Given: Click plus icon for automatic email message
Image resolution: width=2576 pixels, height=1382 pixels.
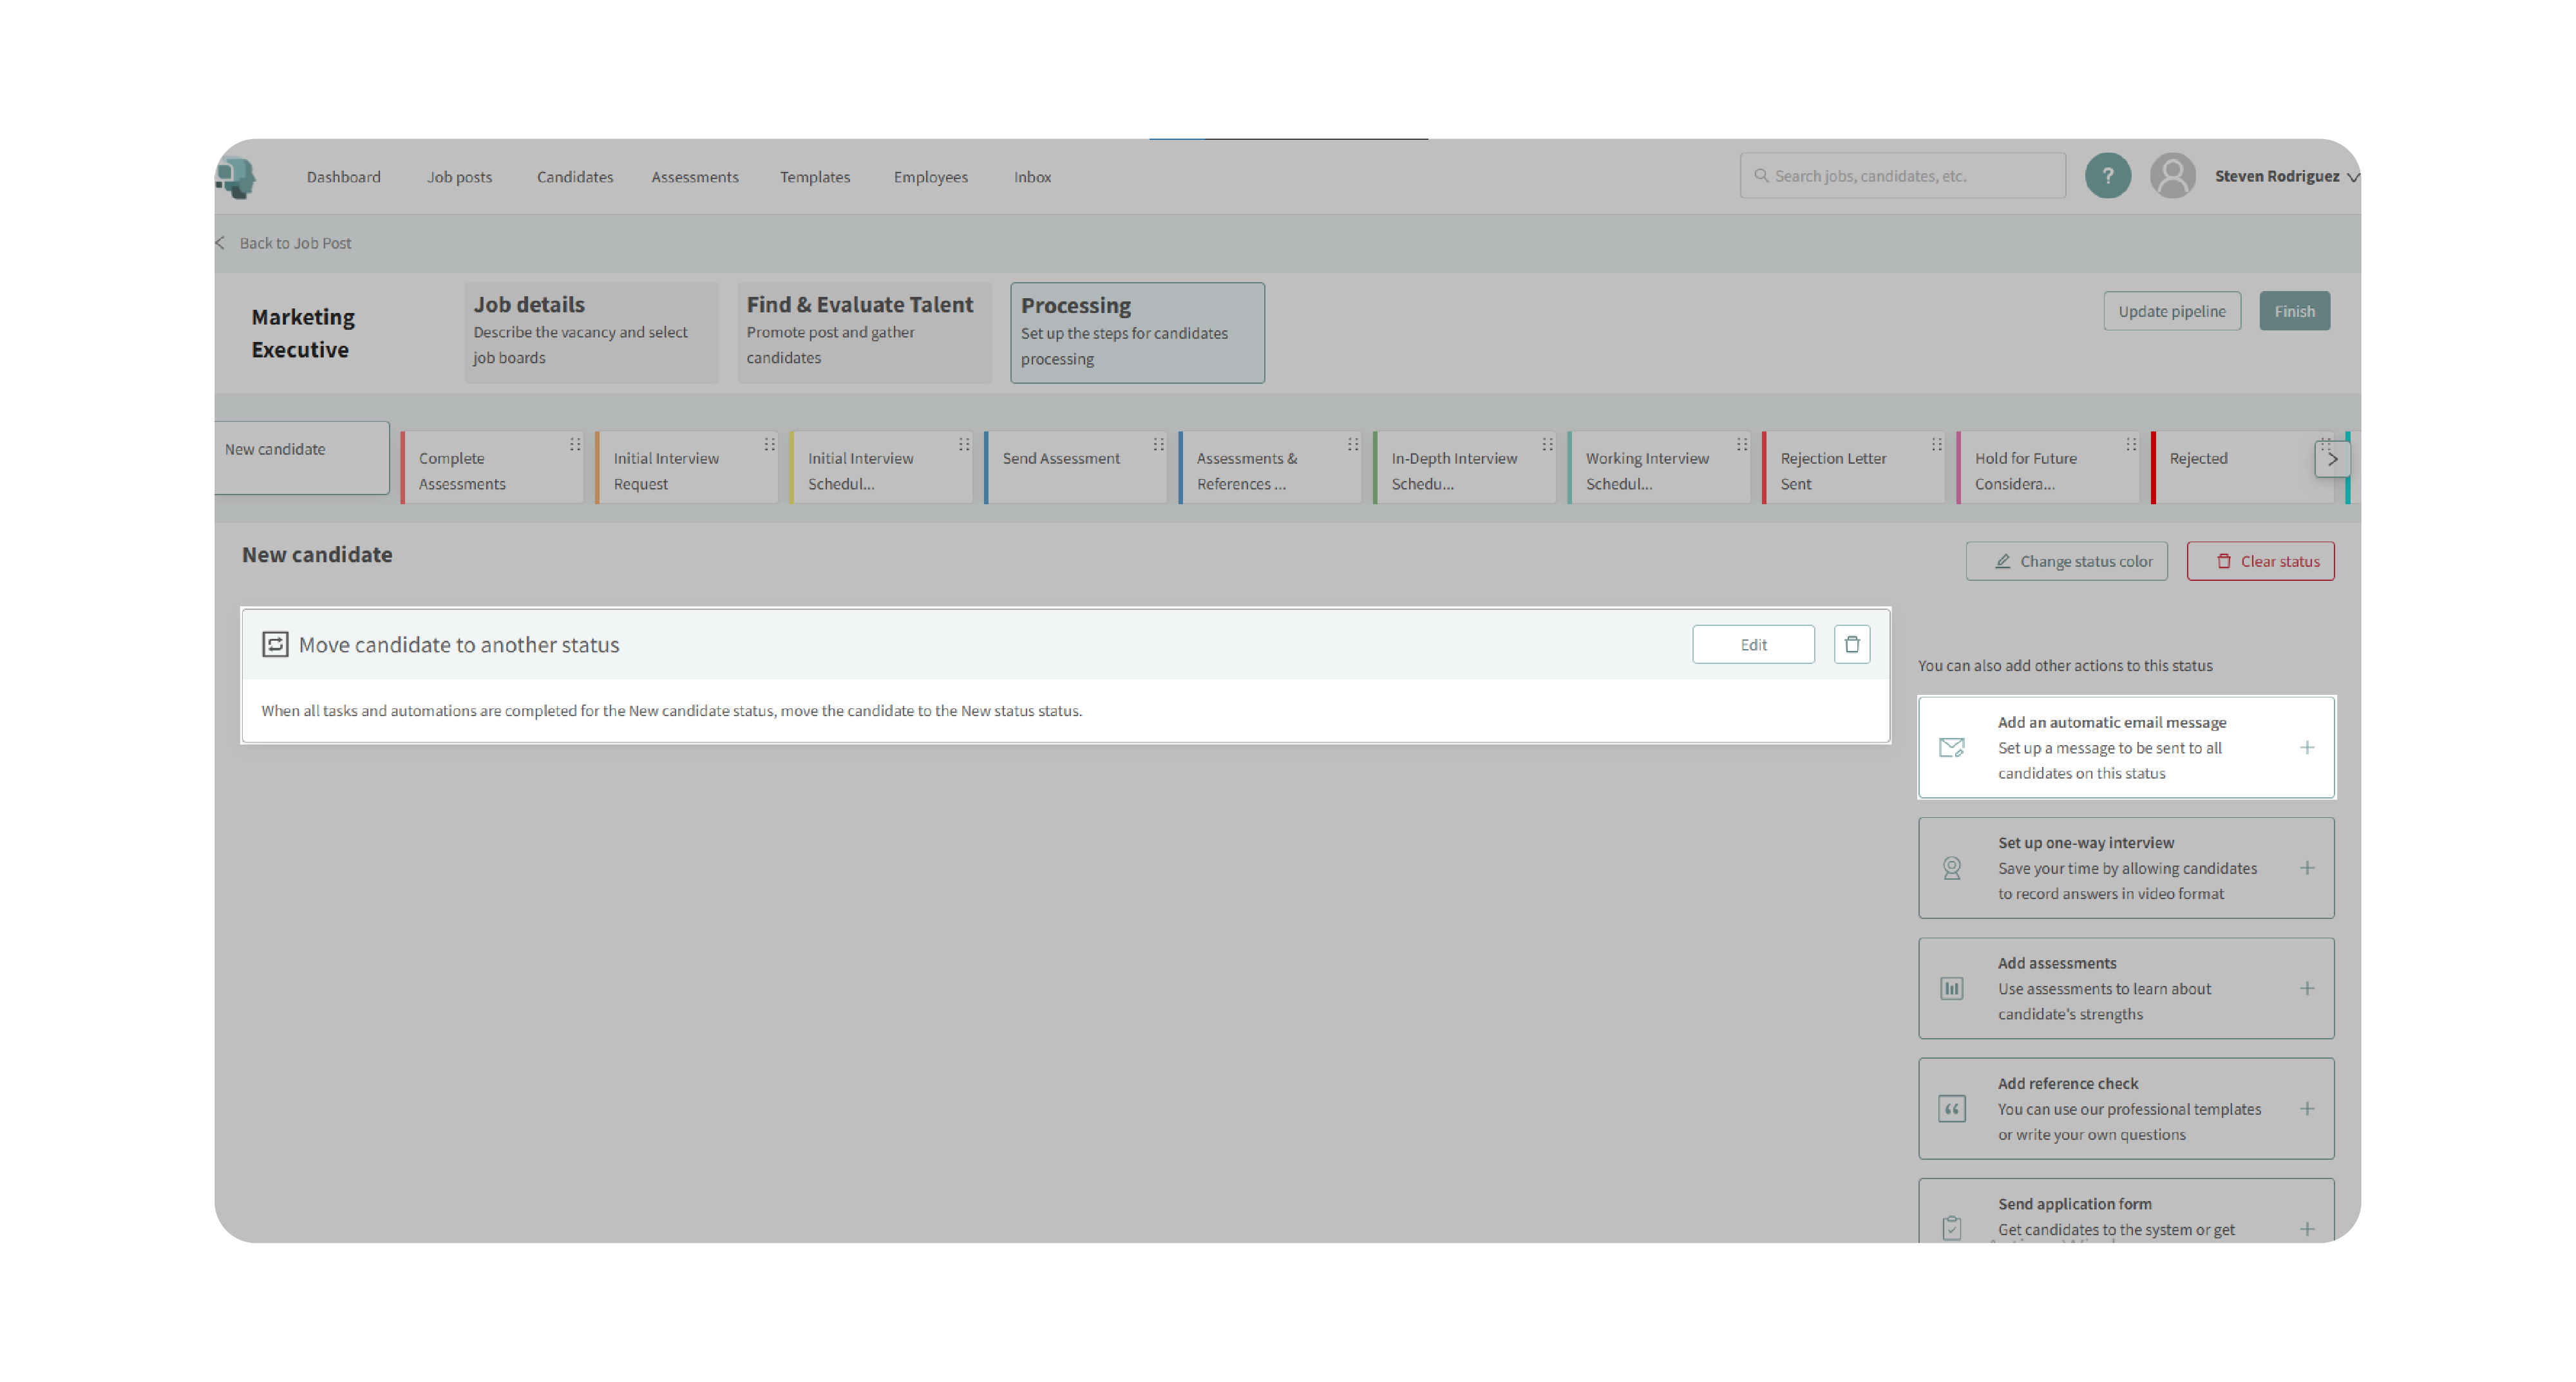Looking at the screenshot, I should tap(2306, 748).
